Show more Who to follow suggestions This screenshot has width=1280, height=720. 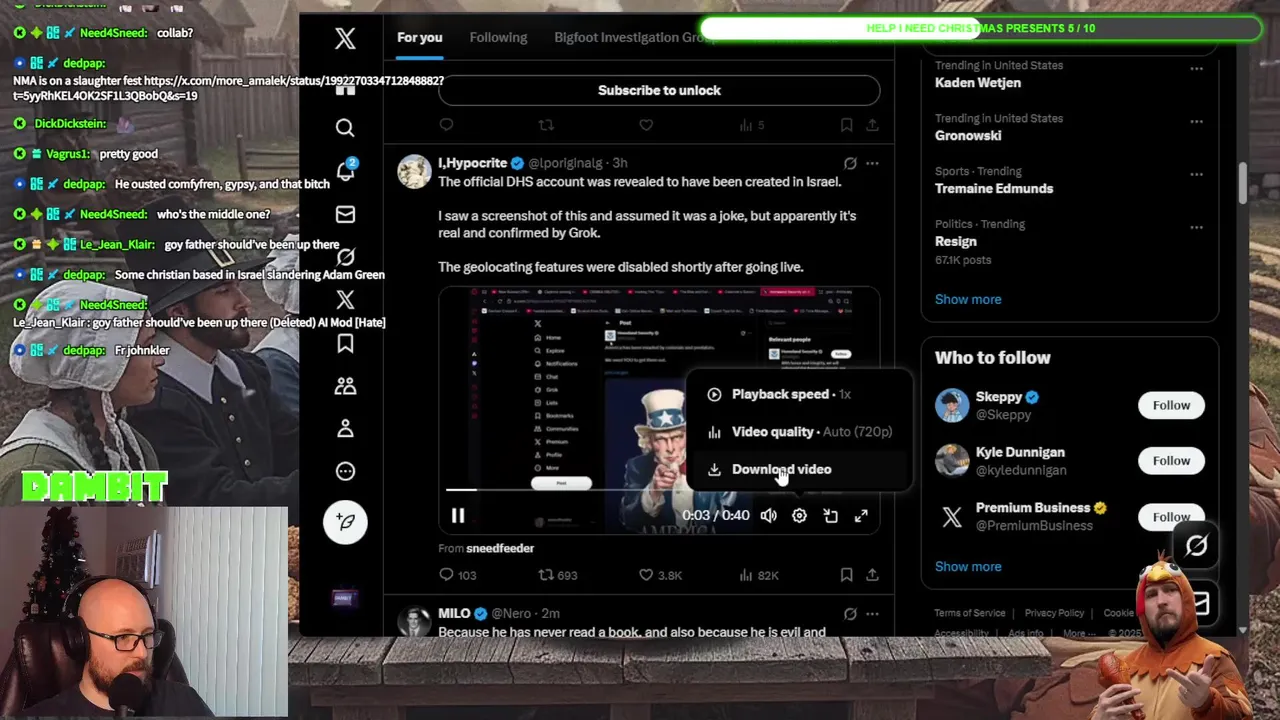967,566
